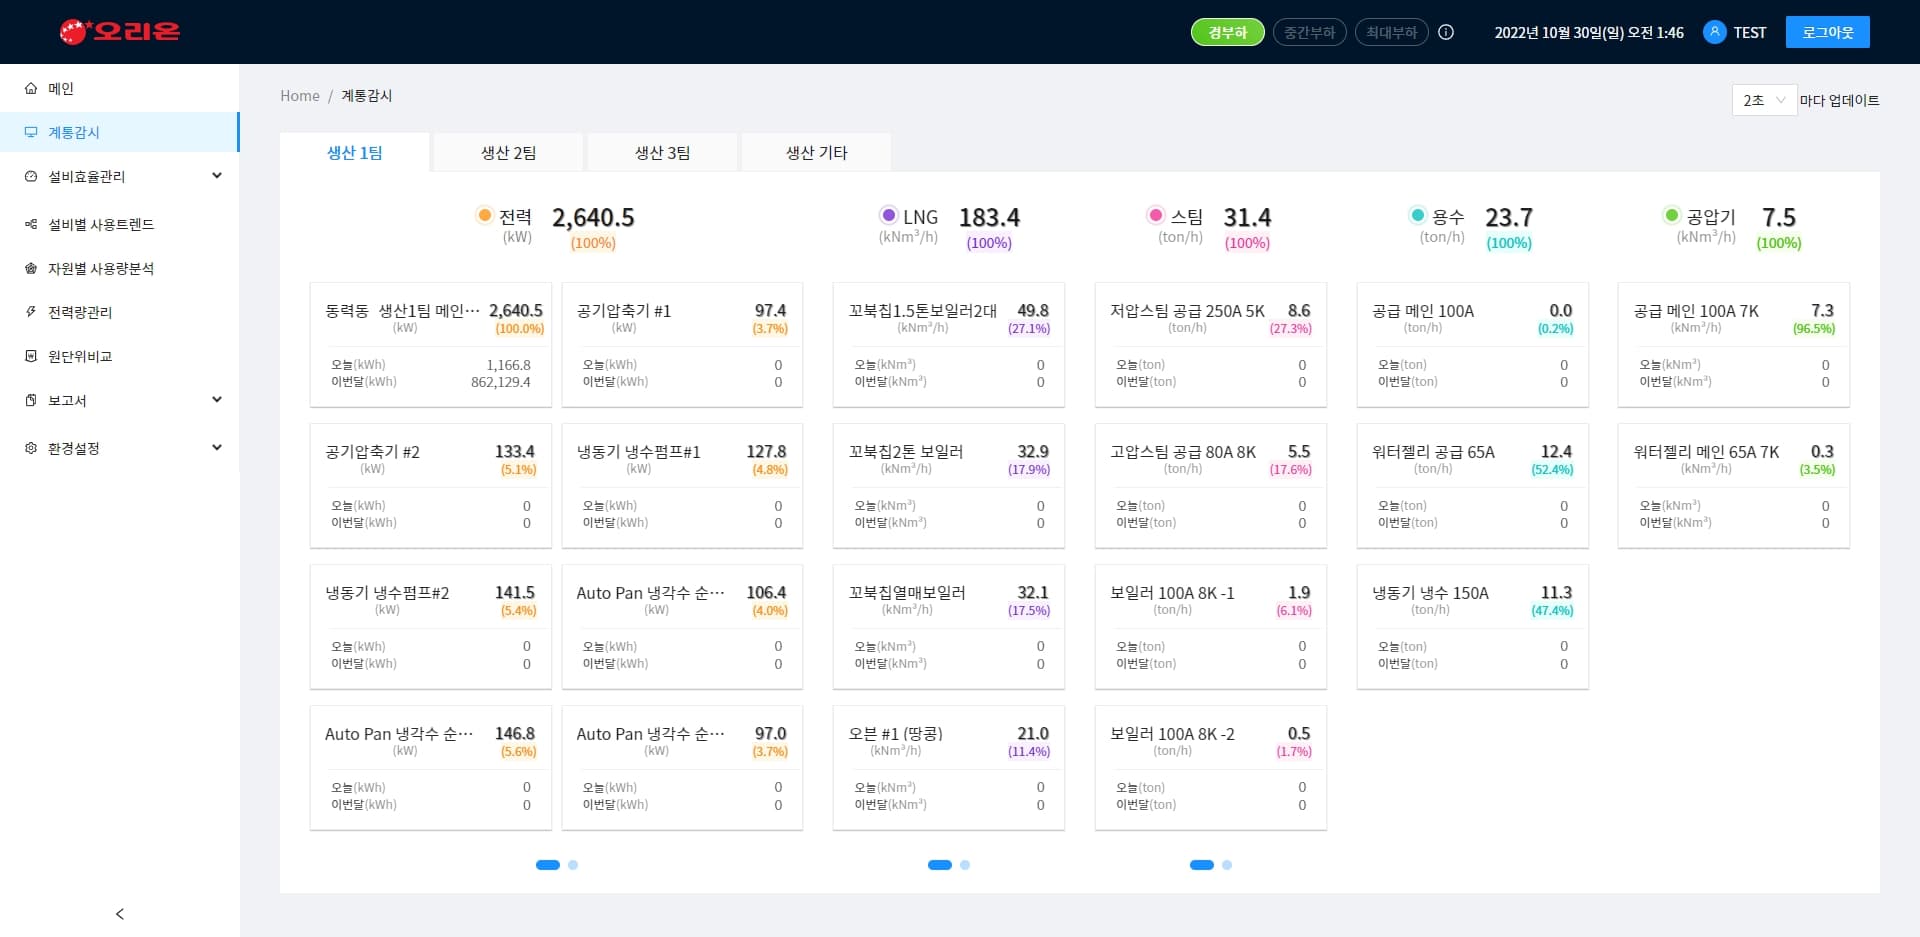Click the 로그아웃 logout button

[1828, 31]
